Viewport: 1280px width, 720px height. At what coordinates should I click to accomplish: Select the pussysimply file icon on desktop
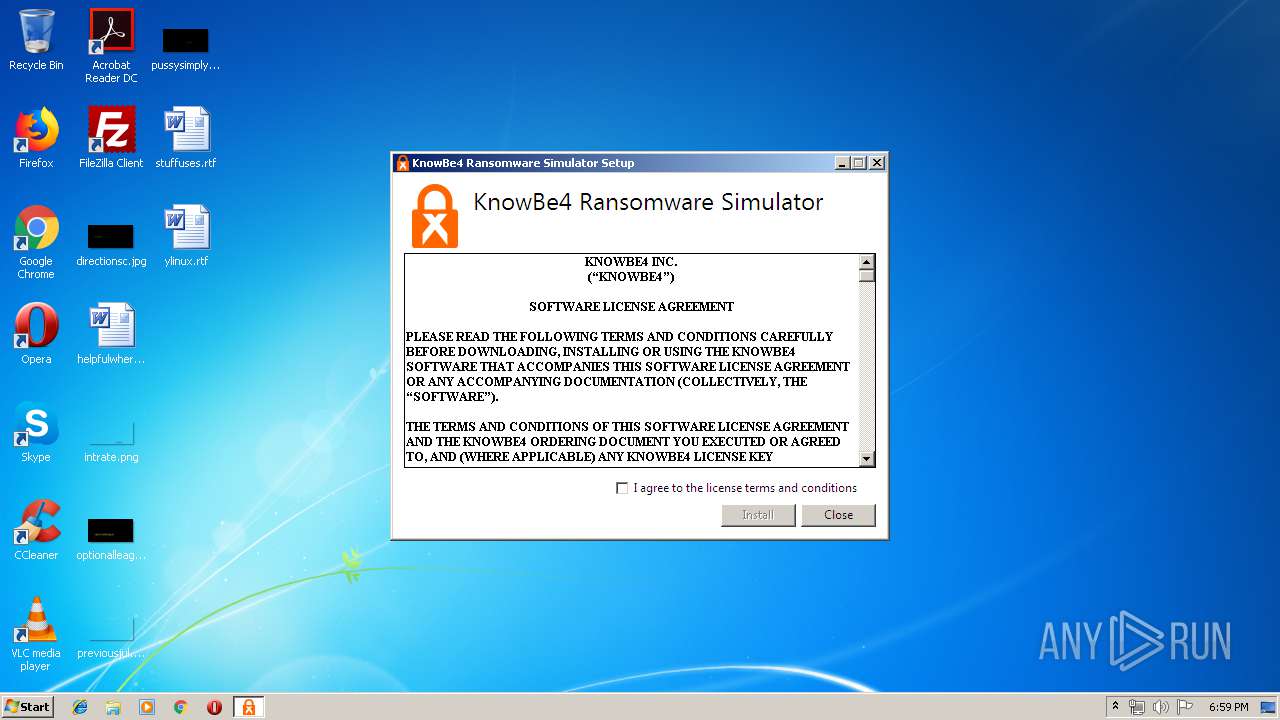(x=185, y=48)
